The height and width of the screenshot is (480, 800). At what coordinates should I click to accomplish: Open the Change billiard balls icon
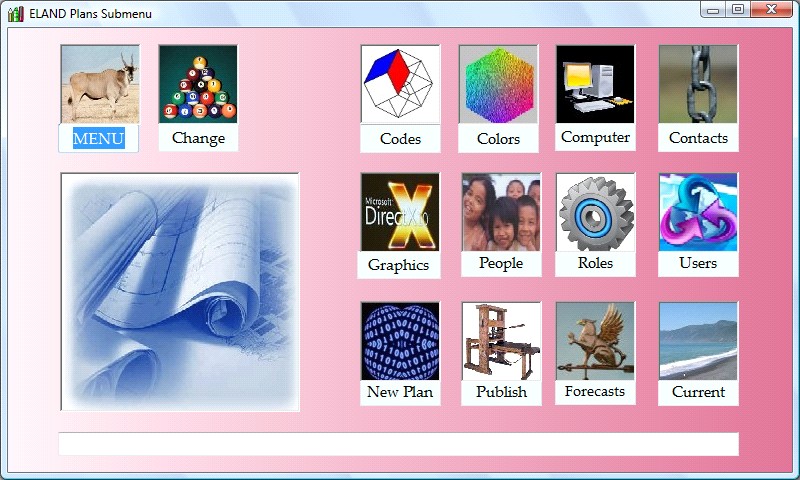pos(198,84)
